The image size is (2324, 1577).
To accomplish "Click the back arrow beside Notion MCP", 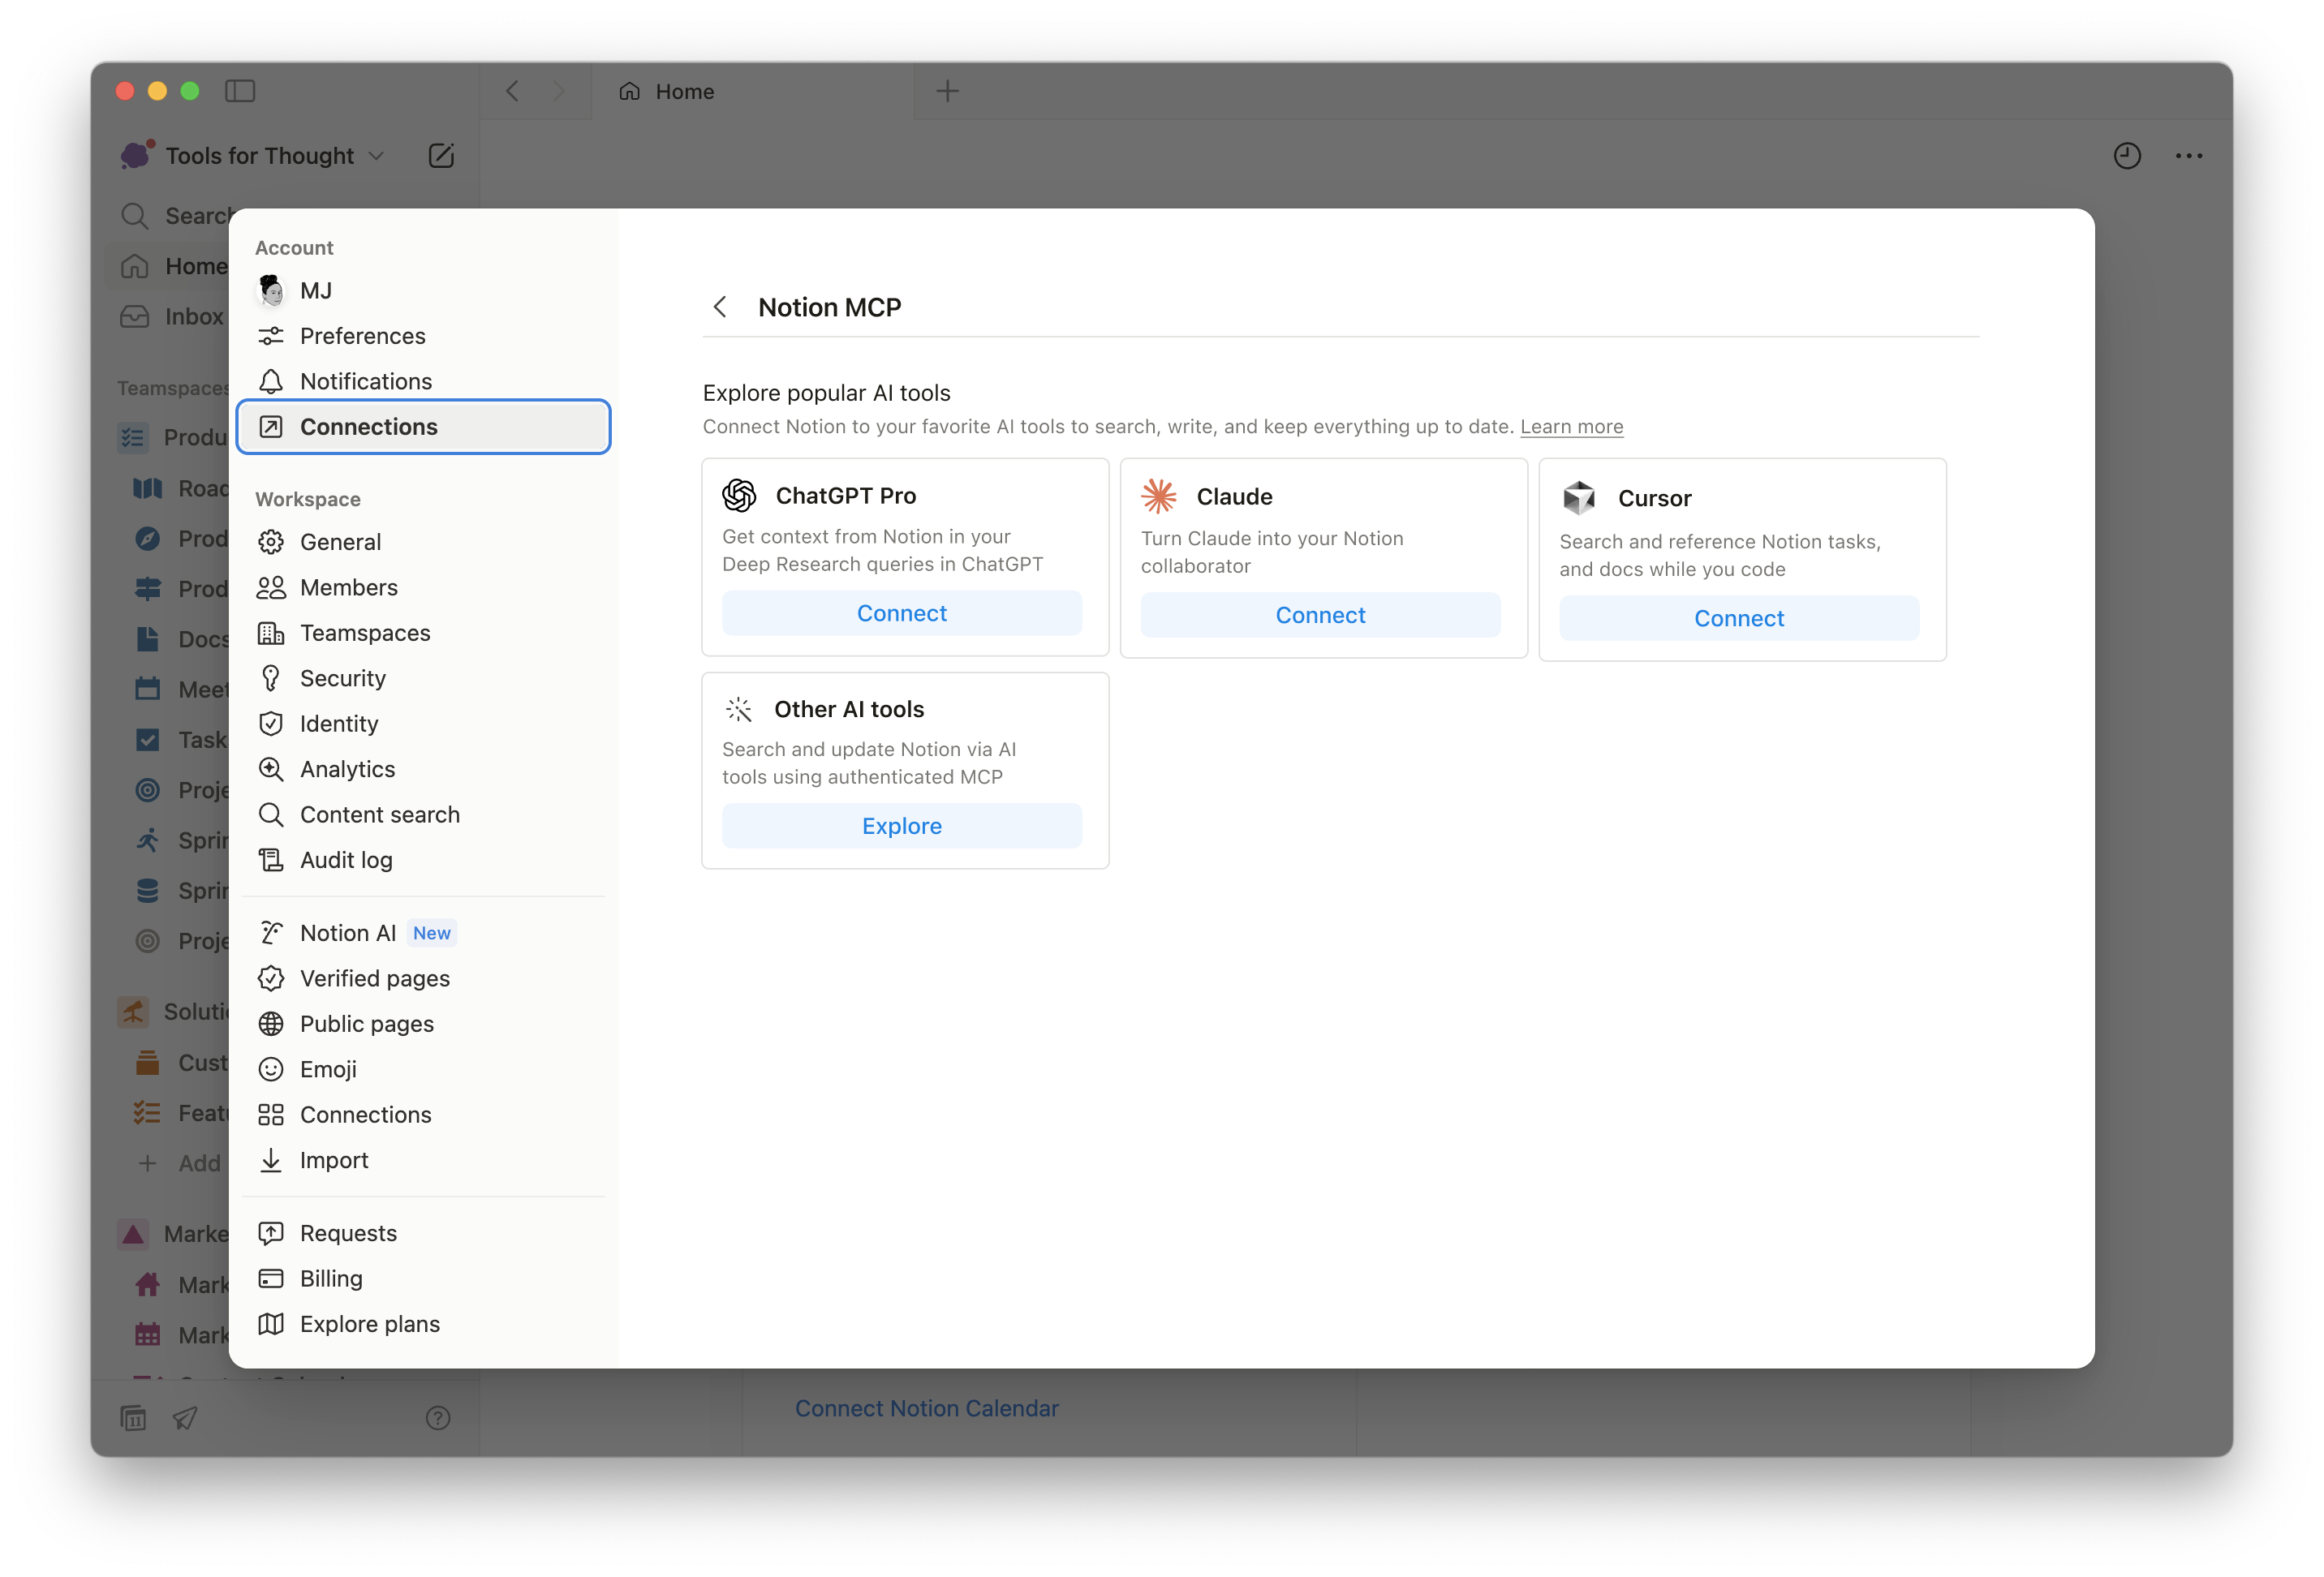I will click(720, 307).
